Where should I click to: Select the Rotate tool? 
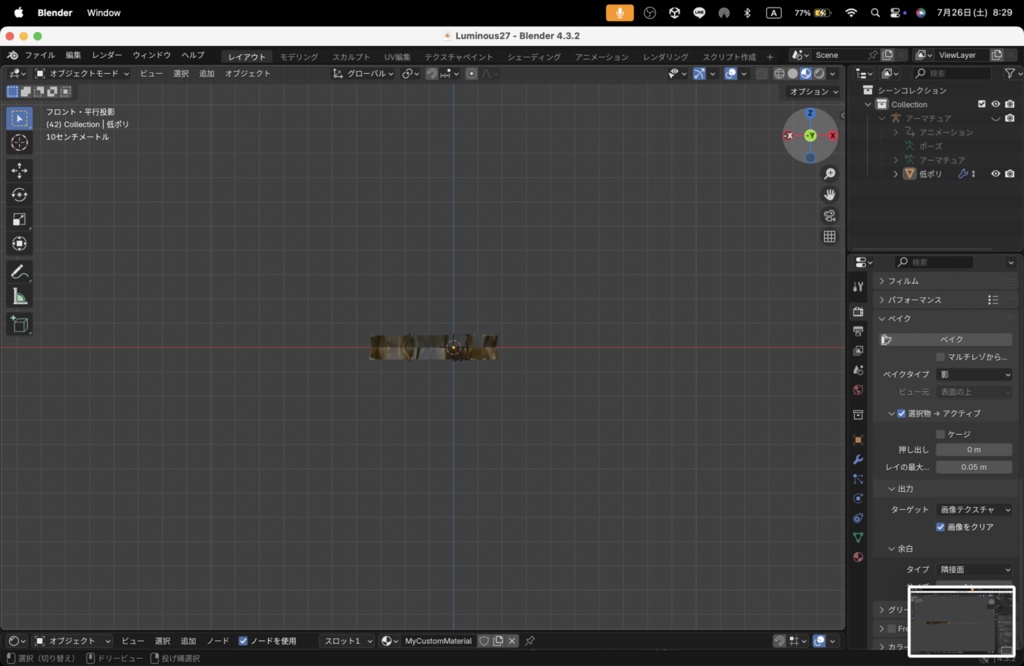tap(19, 195)
